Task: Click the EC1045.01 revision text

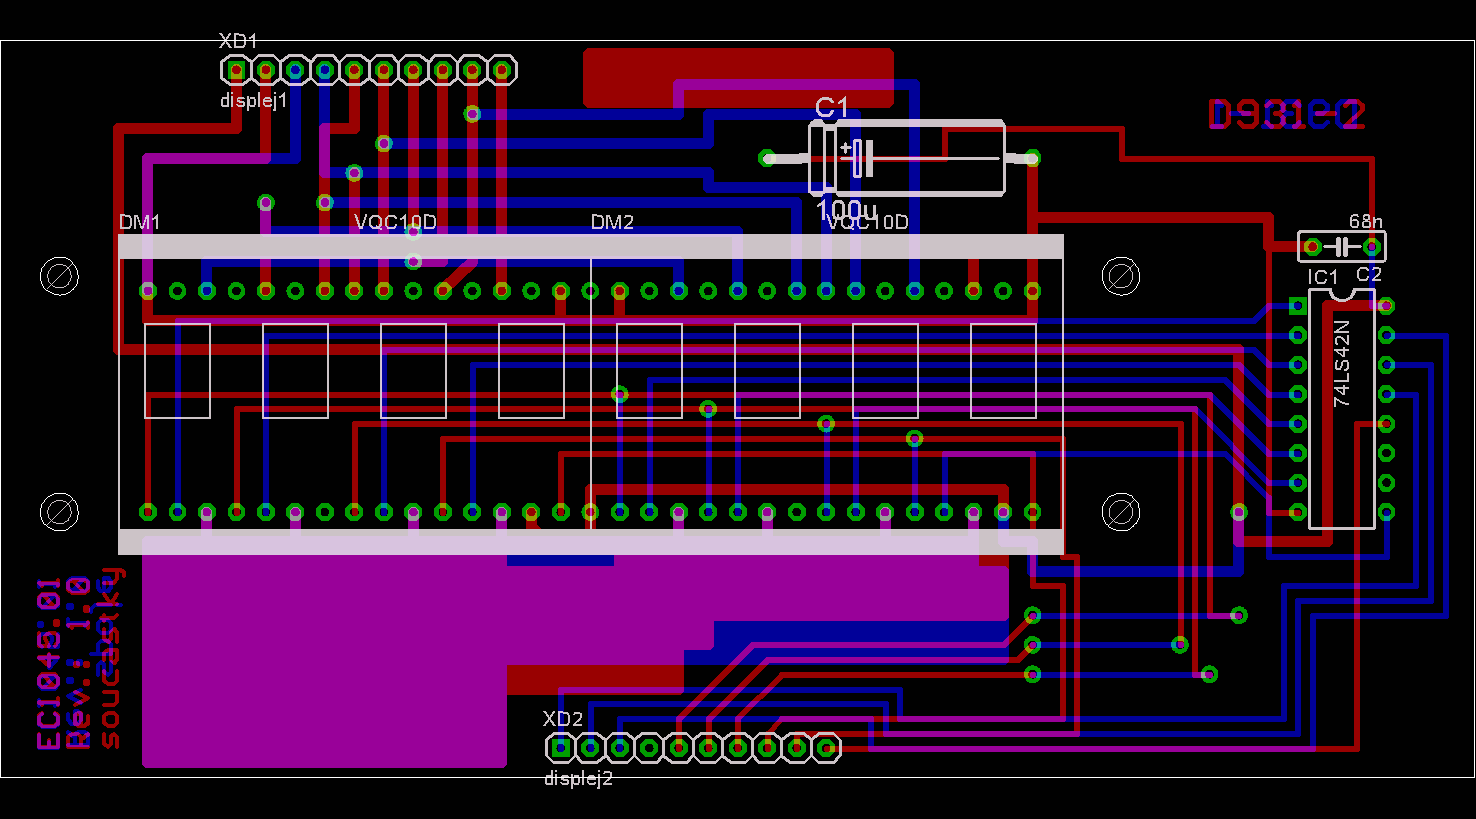Action: (49, 664)
